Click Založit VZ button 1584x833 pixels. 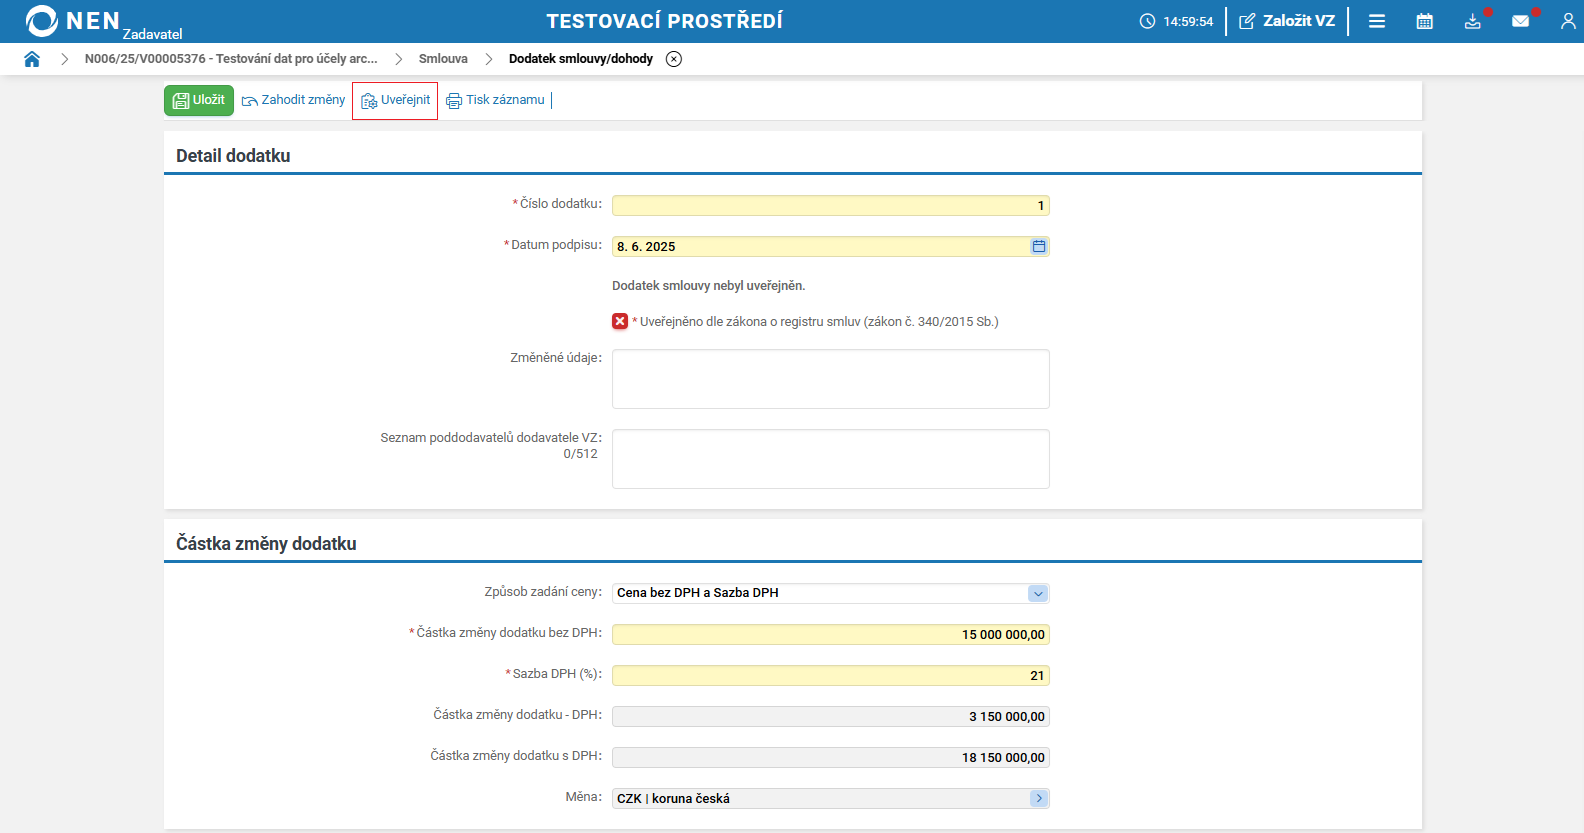pyautogui.click(x=1287, y=21)
